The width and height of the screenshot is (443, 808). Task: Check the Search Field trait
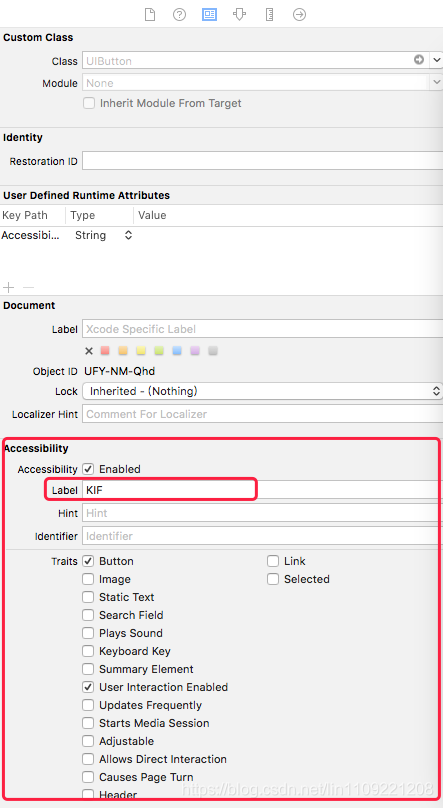(x=89, y=615)
